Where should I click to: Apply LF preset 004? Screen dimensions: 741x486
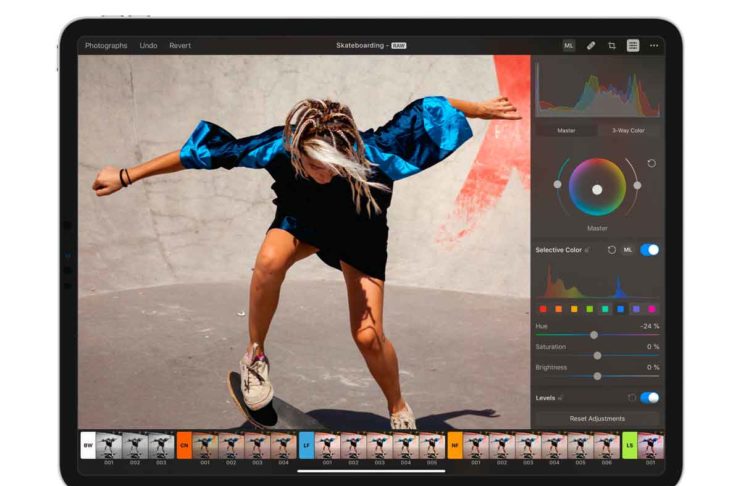[x=406, y=445]
